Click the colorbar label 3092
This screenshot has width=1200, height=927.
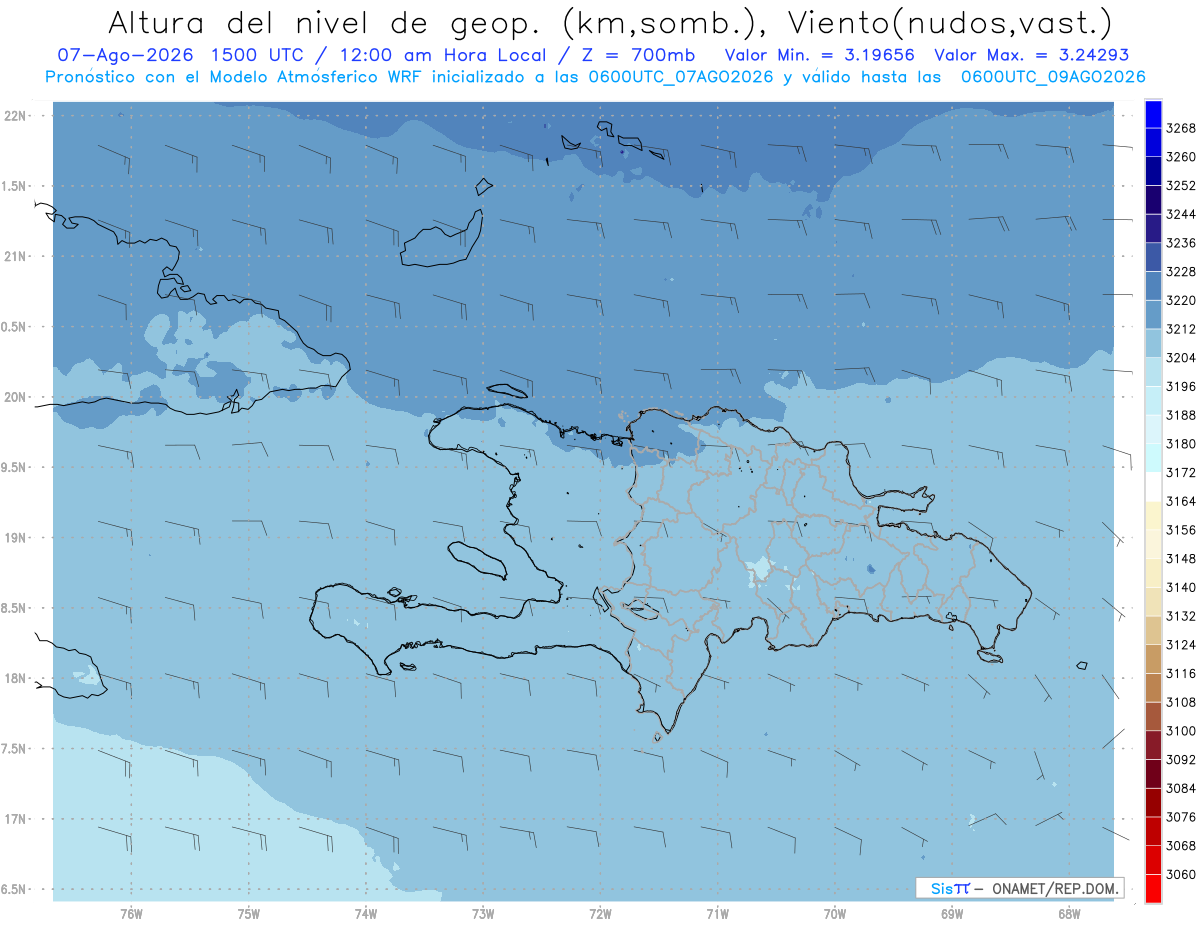(x=1180, y=760)
